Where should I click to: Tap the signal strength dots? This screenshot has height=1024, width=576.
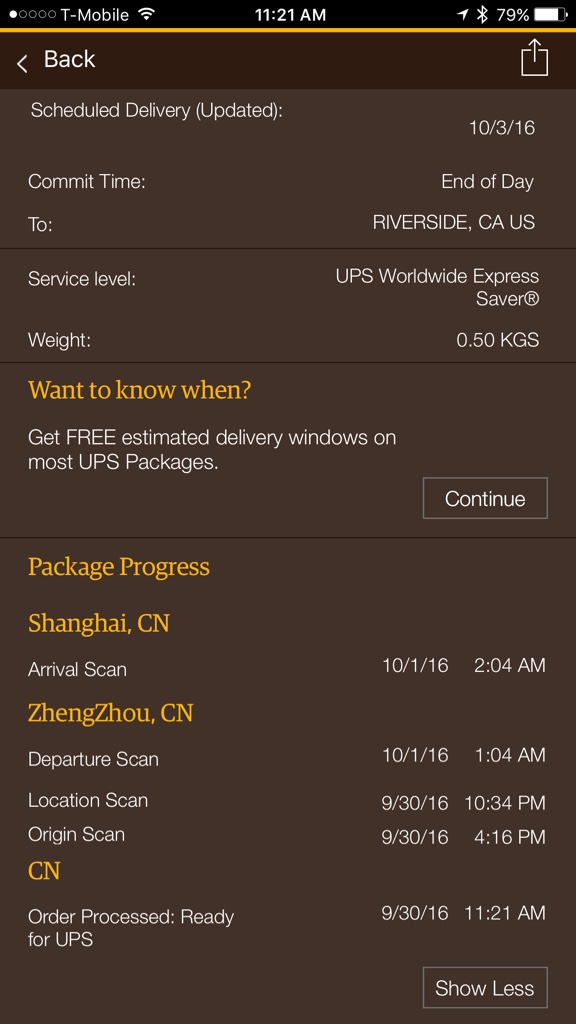(32, 14)
